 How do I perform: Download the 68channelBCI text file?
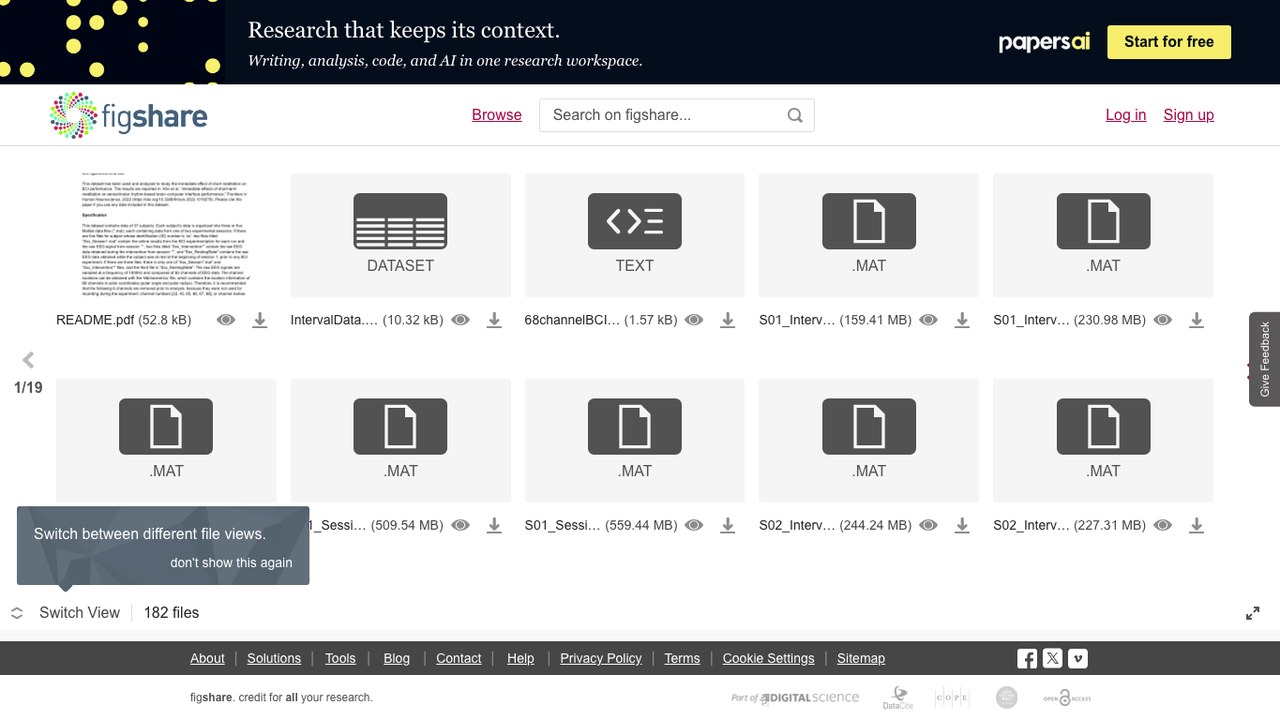click(x=728, y=320)
